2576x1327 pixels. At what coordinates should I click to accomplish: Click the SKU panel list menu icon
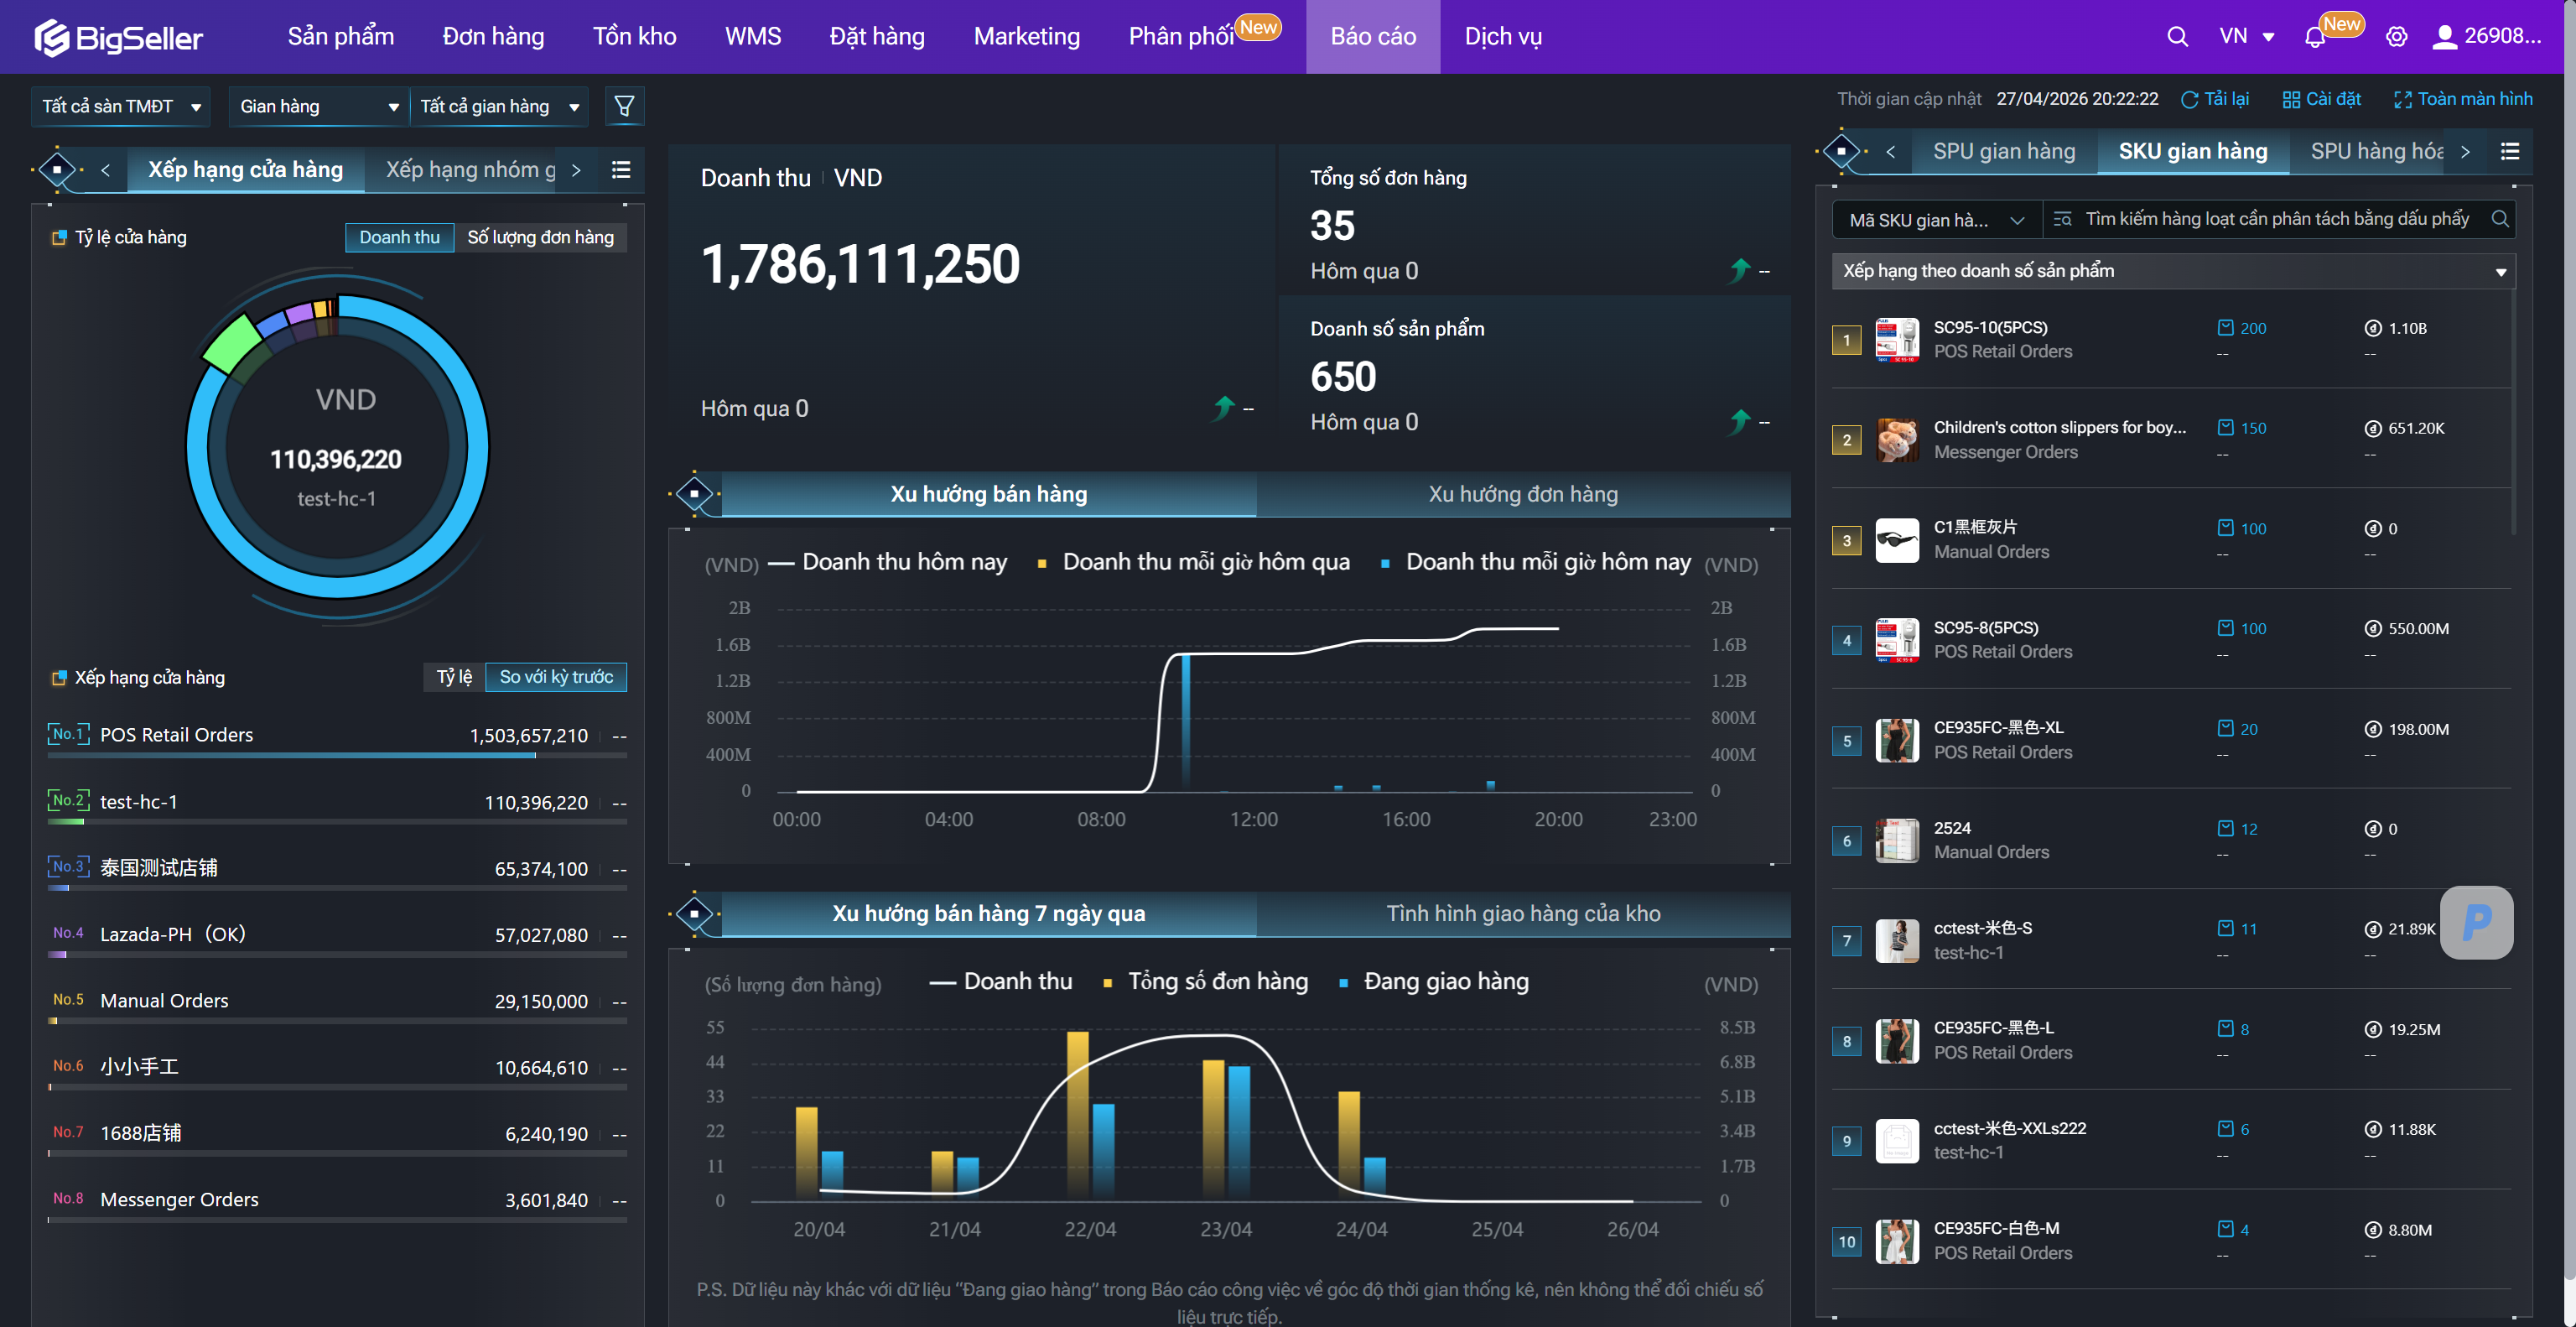(2509, 152)
